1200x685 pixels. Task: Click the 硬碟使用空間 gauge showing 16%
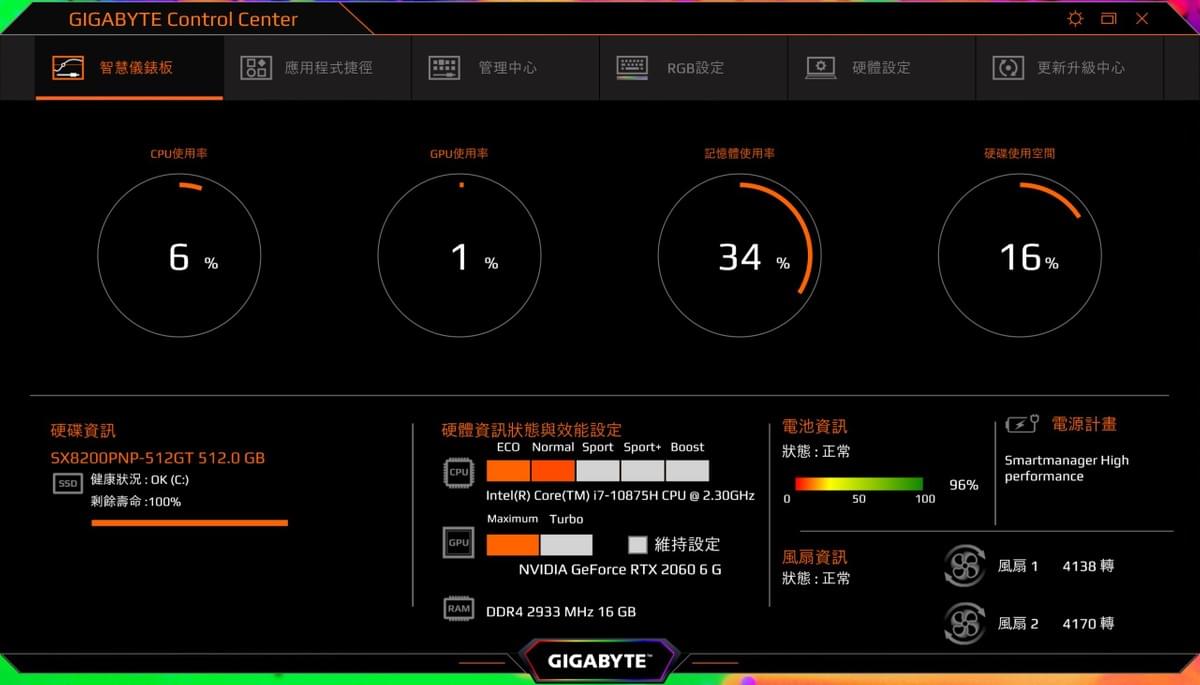pos(1019,255)
